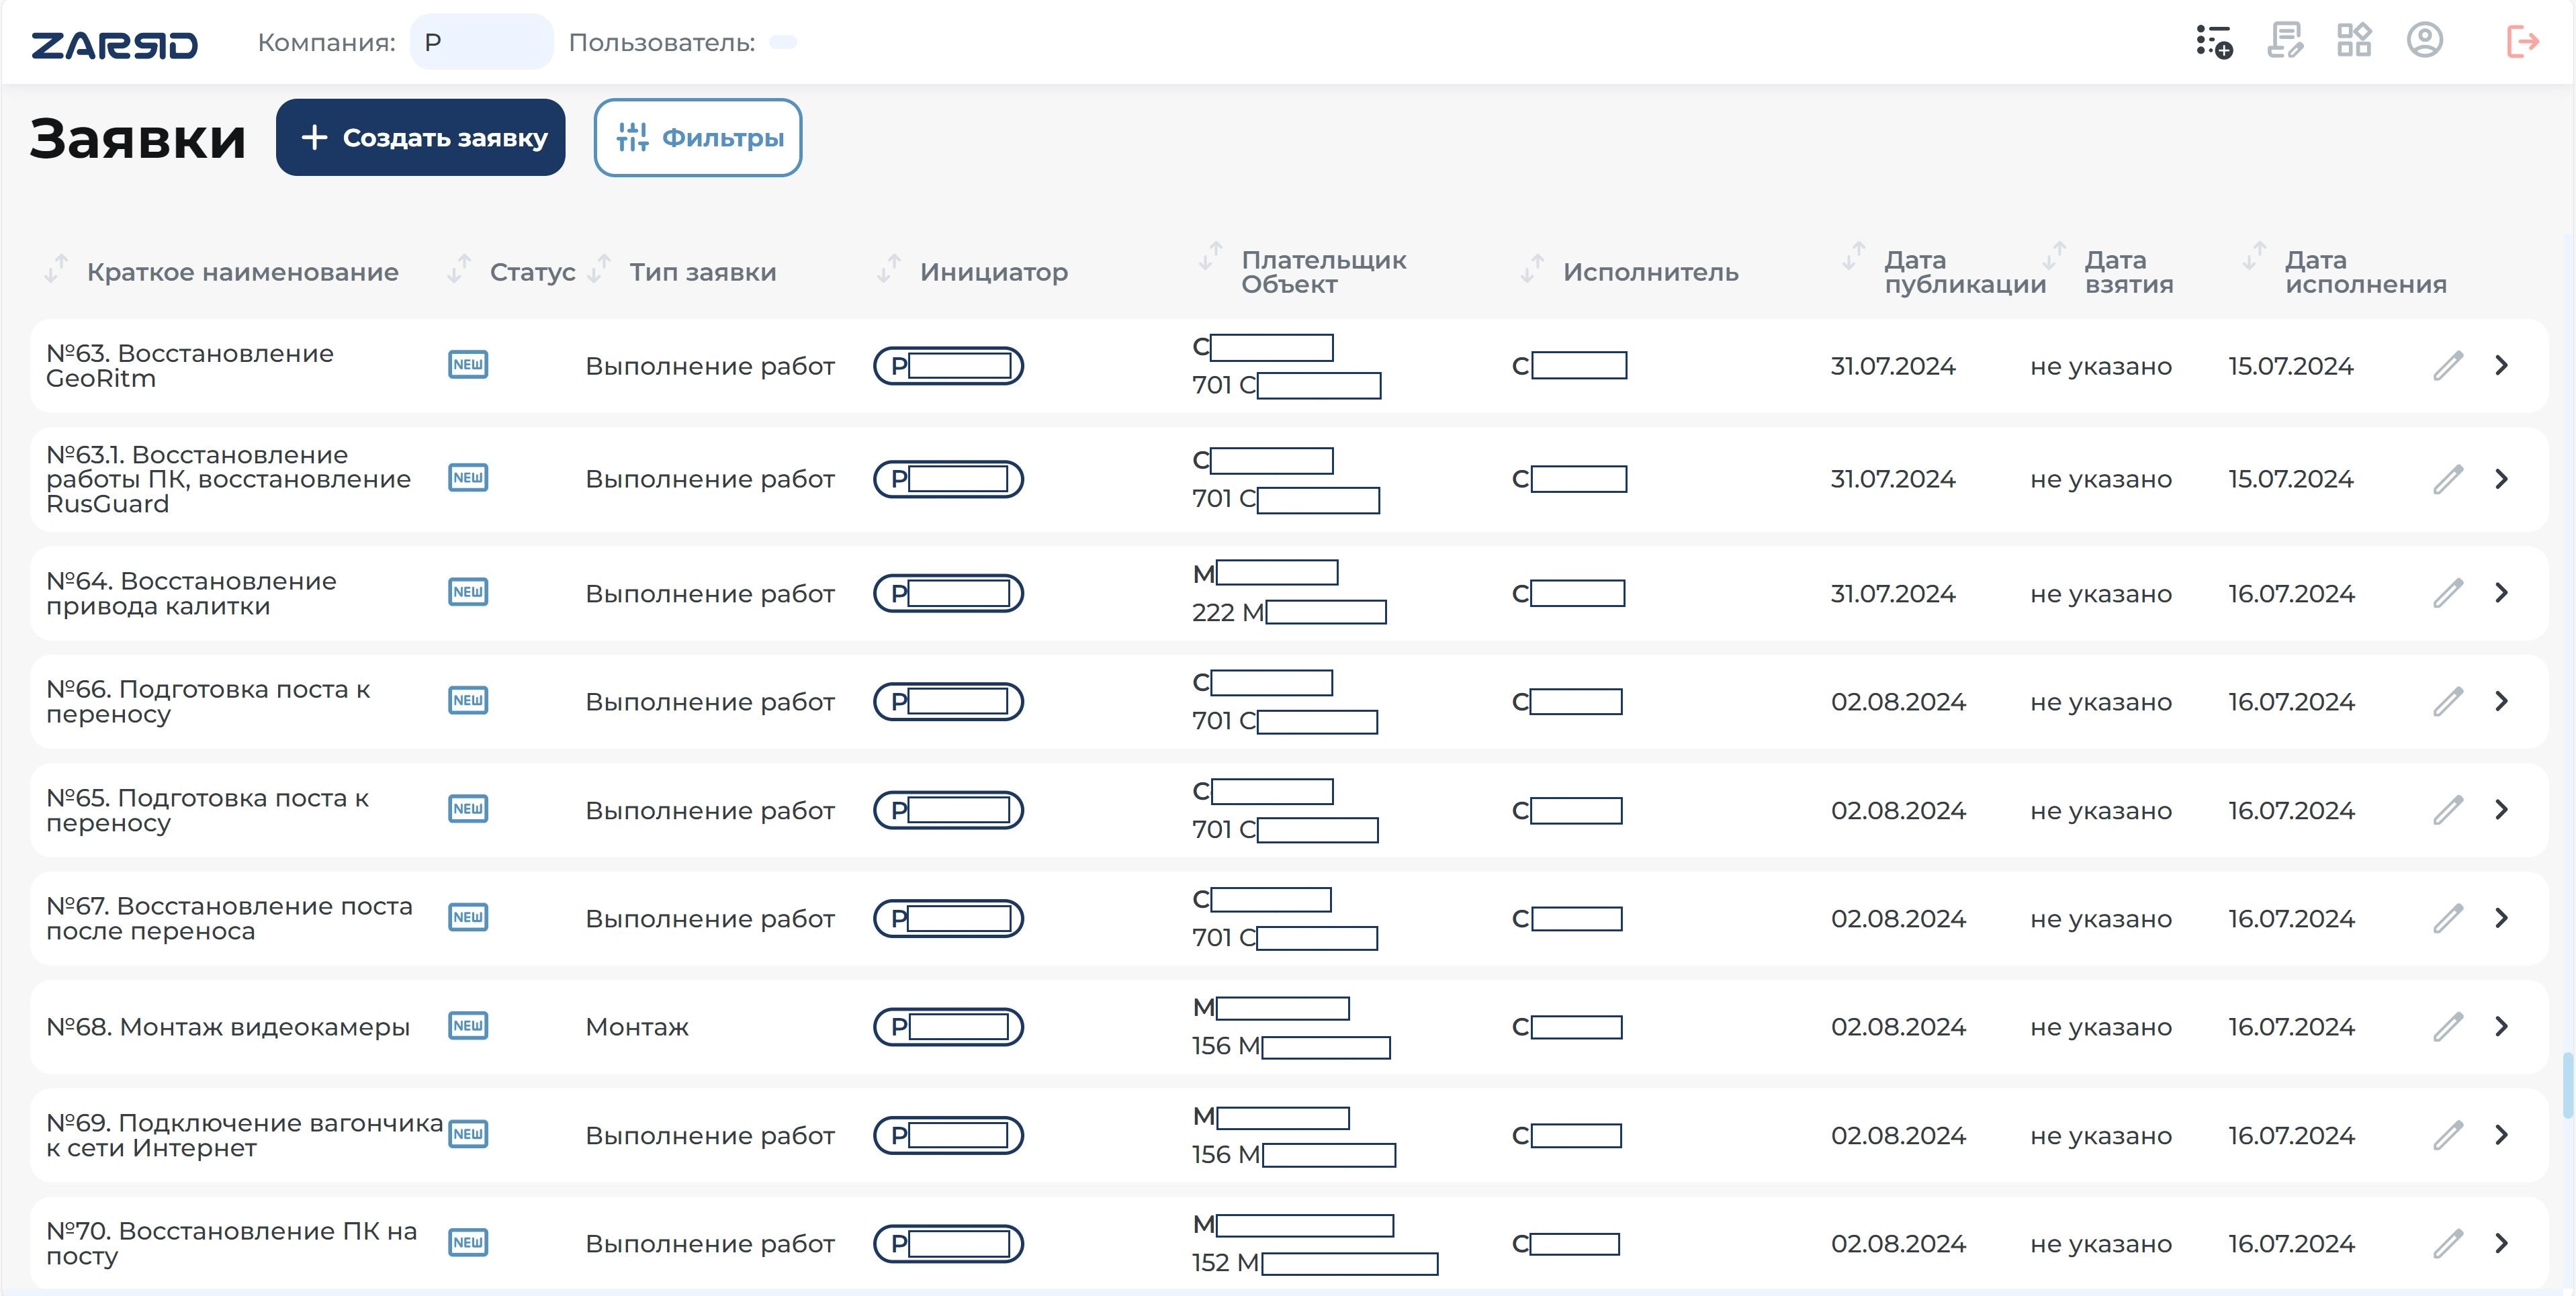Viewport: 2576px width, 1296px height.
Task: Open the add-to-list icon in header
Action: point(2214,42)
